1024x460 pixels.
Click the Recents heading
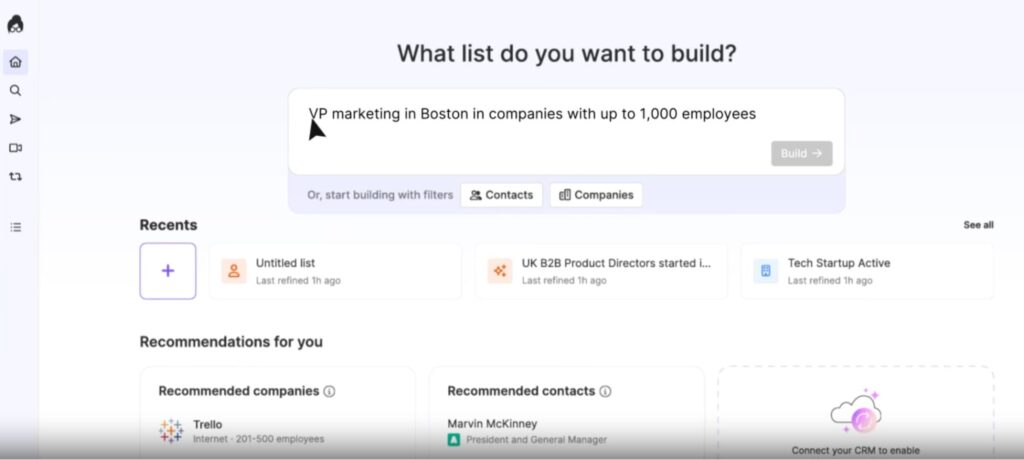[x=168, y=225]
